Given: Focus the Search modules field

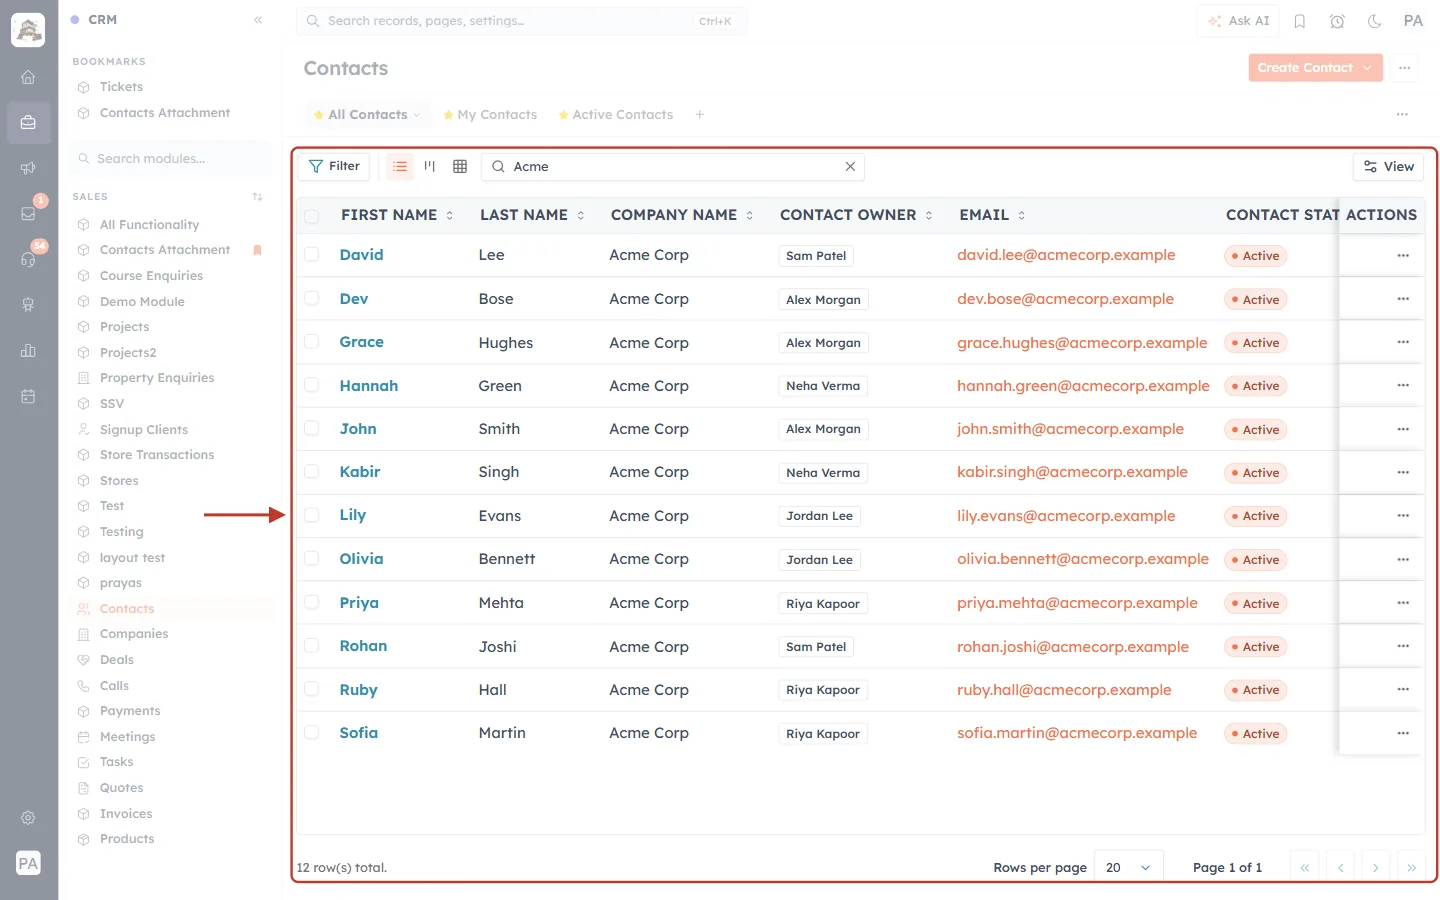Looking at the screenshot, I should pyautogui.click(x=170, y=159).
